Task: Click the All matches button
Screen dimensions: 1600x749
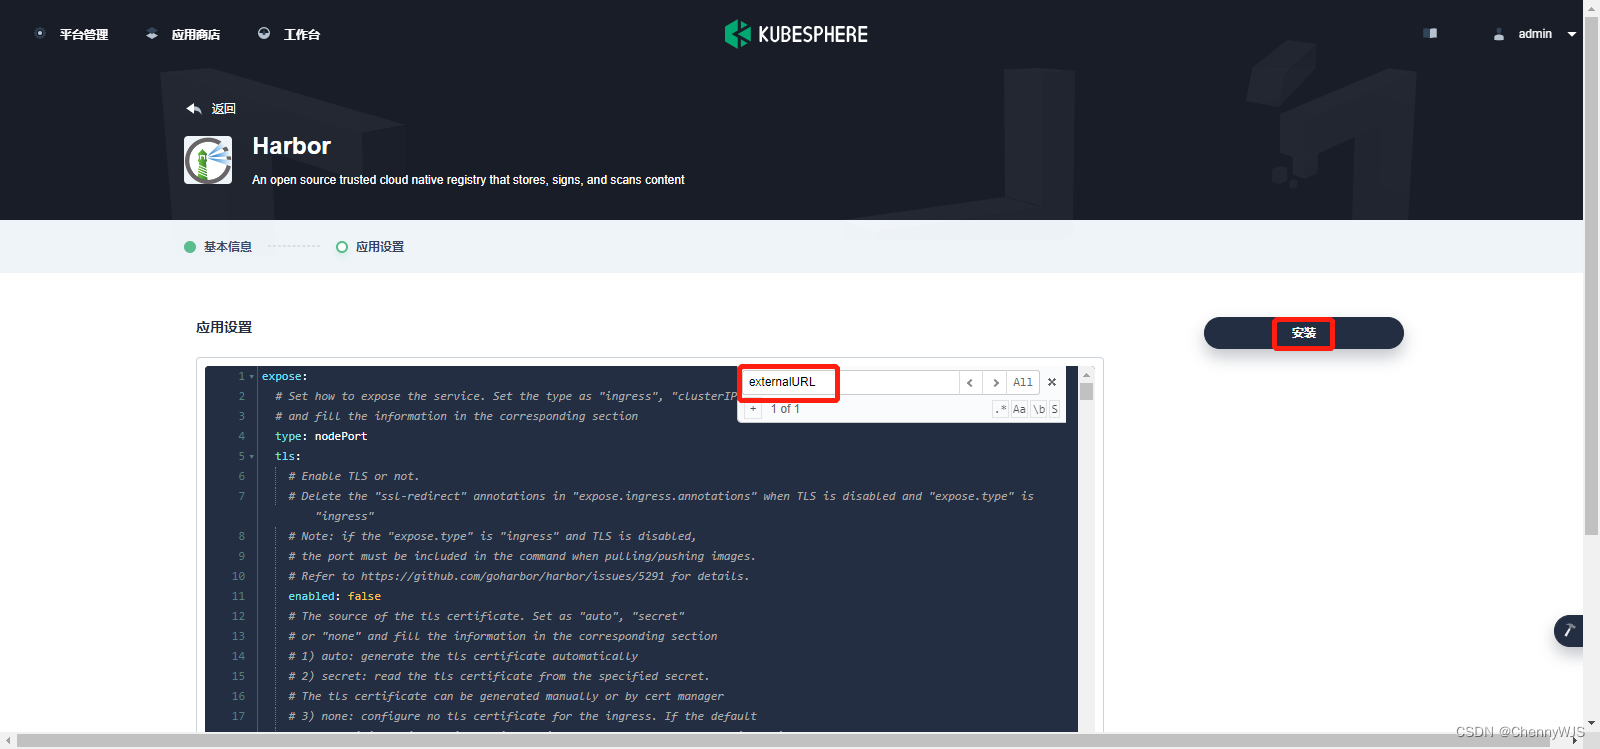Action: pyautogui.click(x=1023, y=382)
